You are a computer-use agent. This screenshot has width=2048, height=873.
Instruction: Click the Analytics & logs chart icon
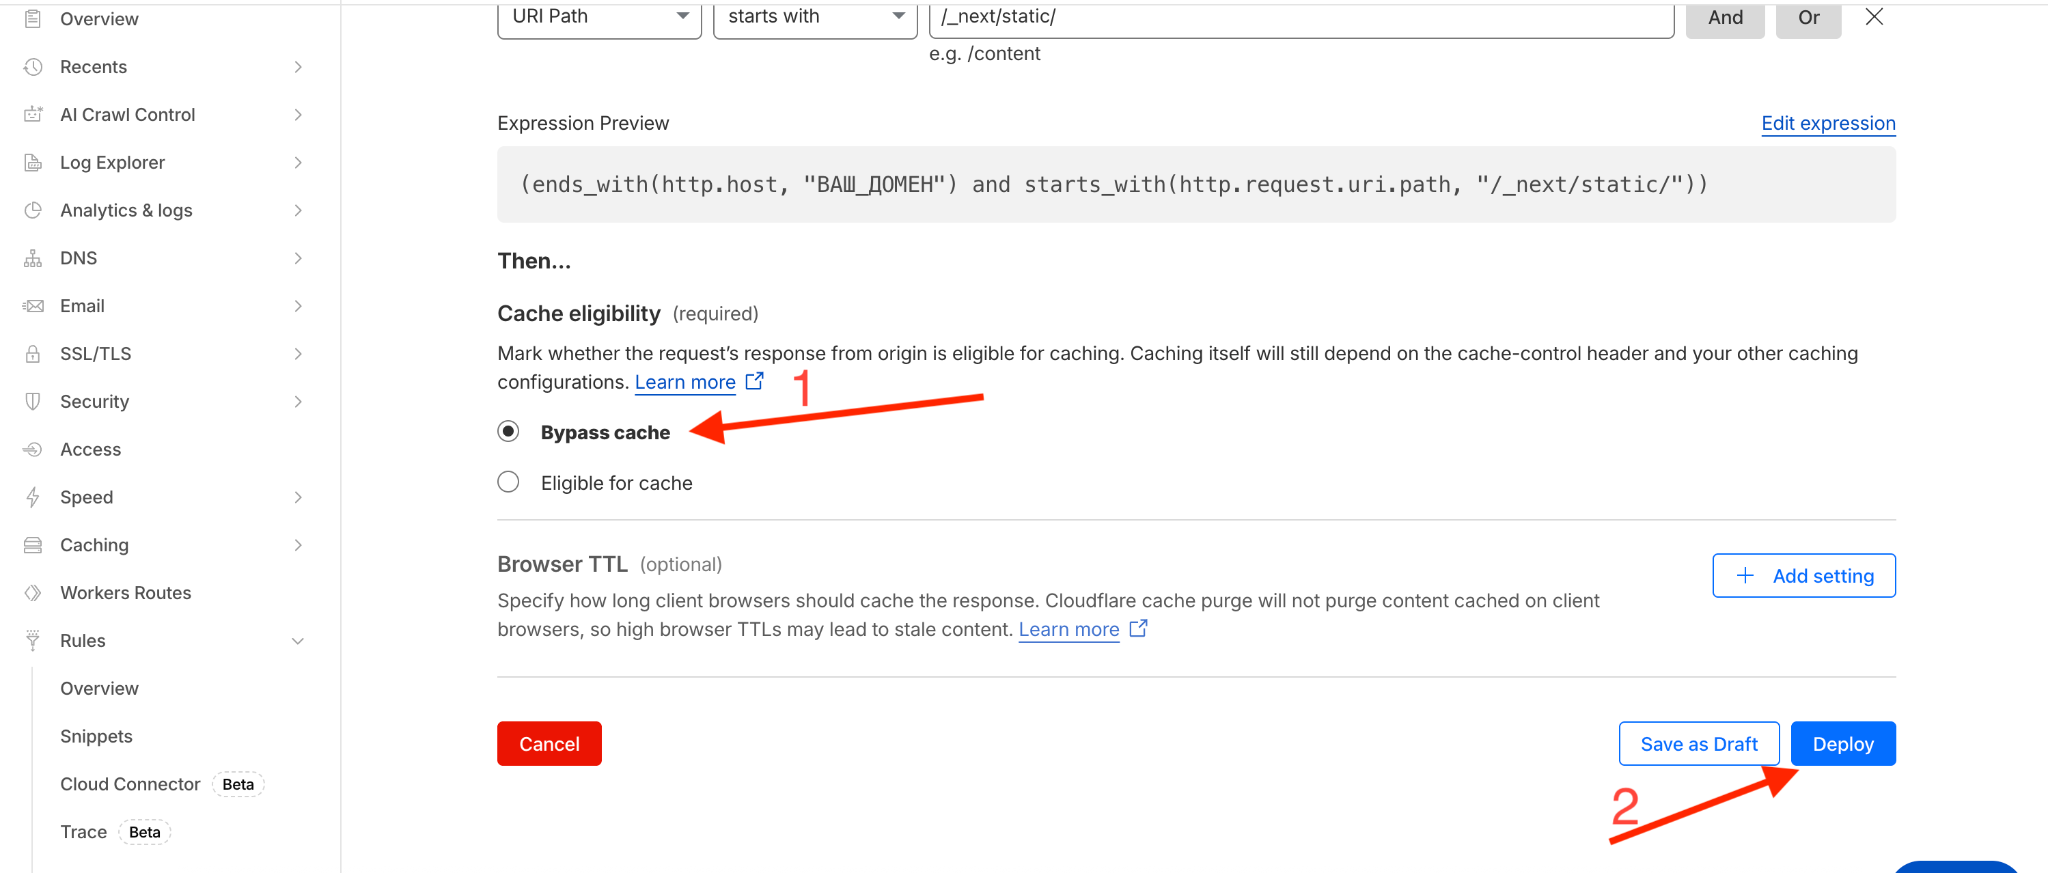click(x=33, y=210)
